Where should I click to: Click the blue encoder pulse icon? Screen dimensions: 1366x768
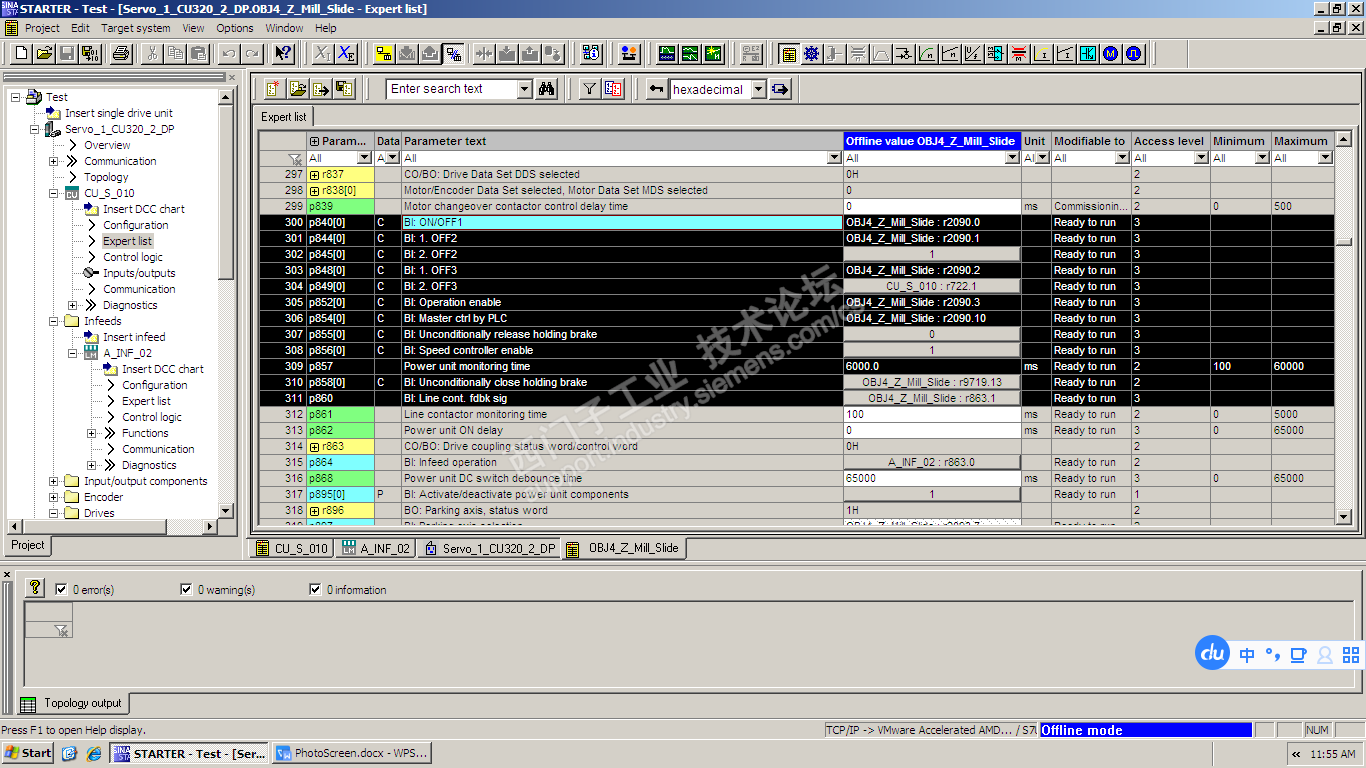click(x=1134, y=53)
